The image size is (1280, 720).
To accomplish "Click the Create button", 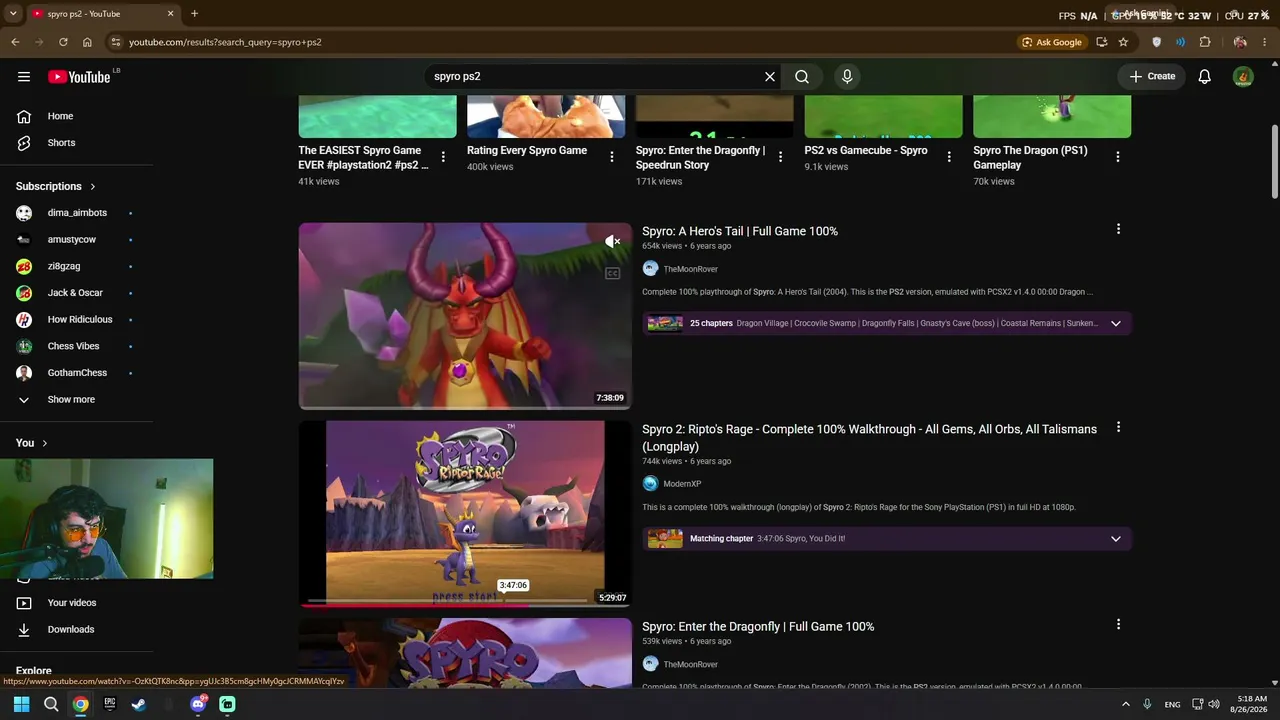I will (x=1152, y=76).
